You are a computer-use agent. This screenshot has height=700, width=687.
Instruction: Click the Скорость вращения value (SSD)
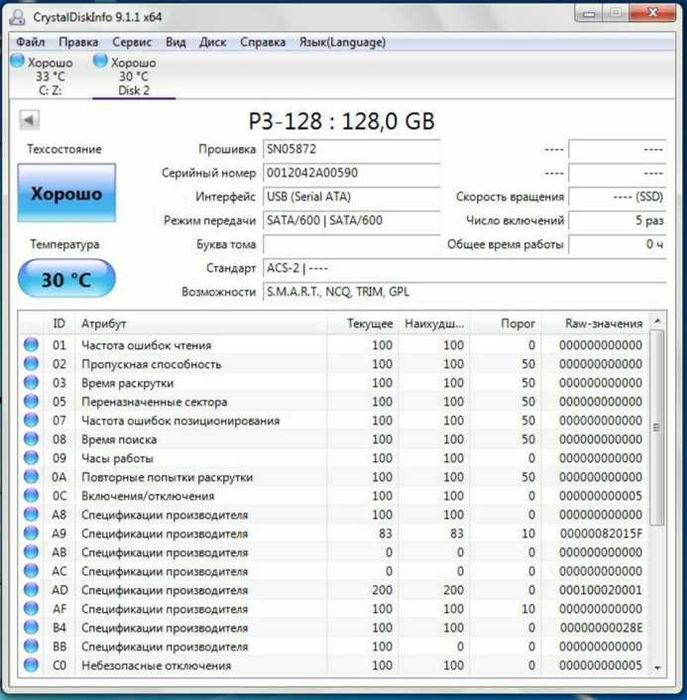(617, 196)
